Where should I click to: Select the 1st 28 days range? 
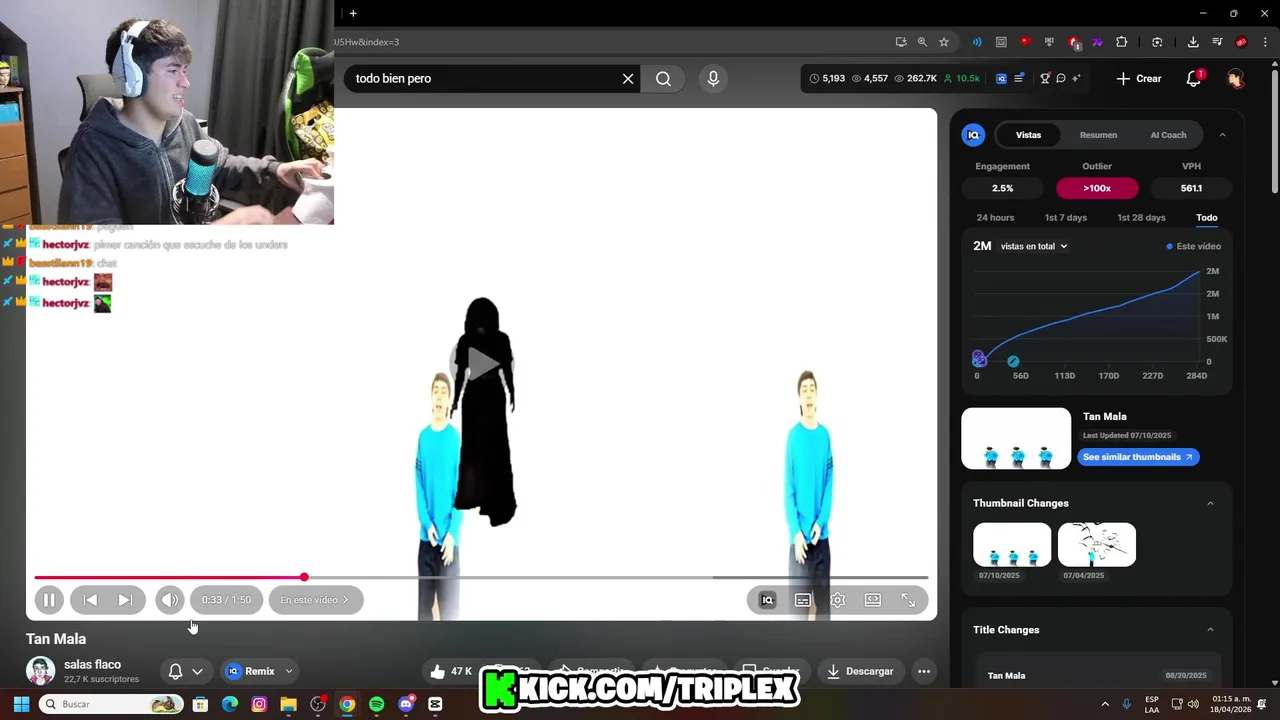point(1141,218)
